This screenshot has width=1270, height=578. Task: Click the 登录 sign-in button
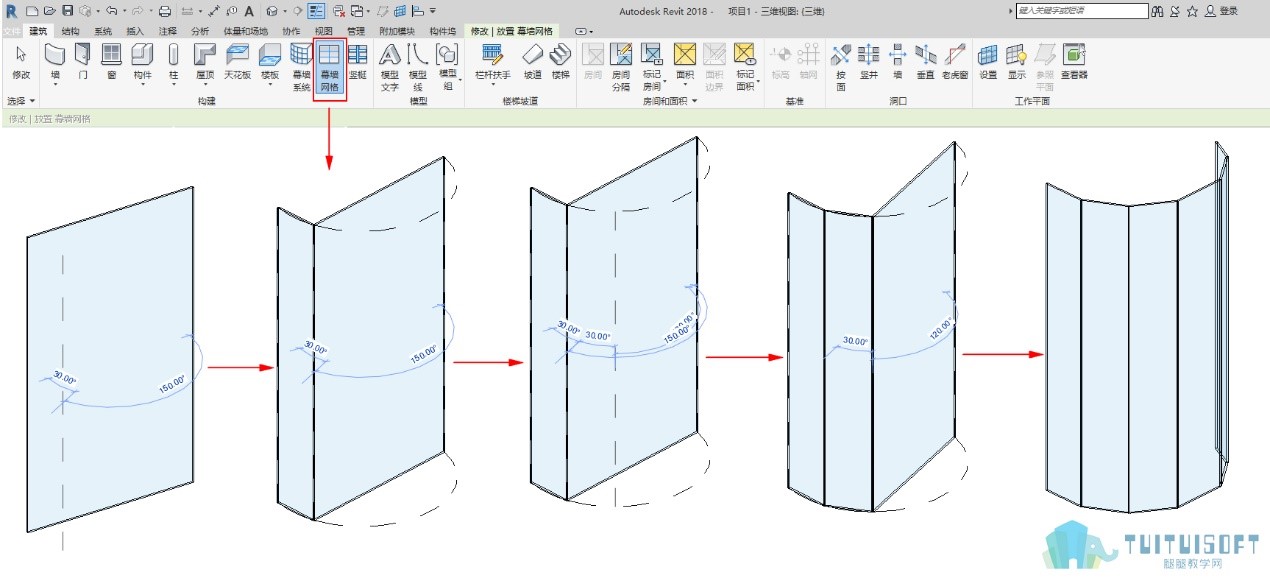click(x=1229, y=11)
